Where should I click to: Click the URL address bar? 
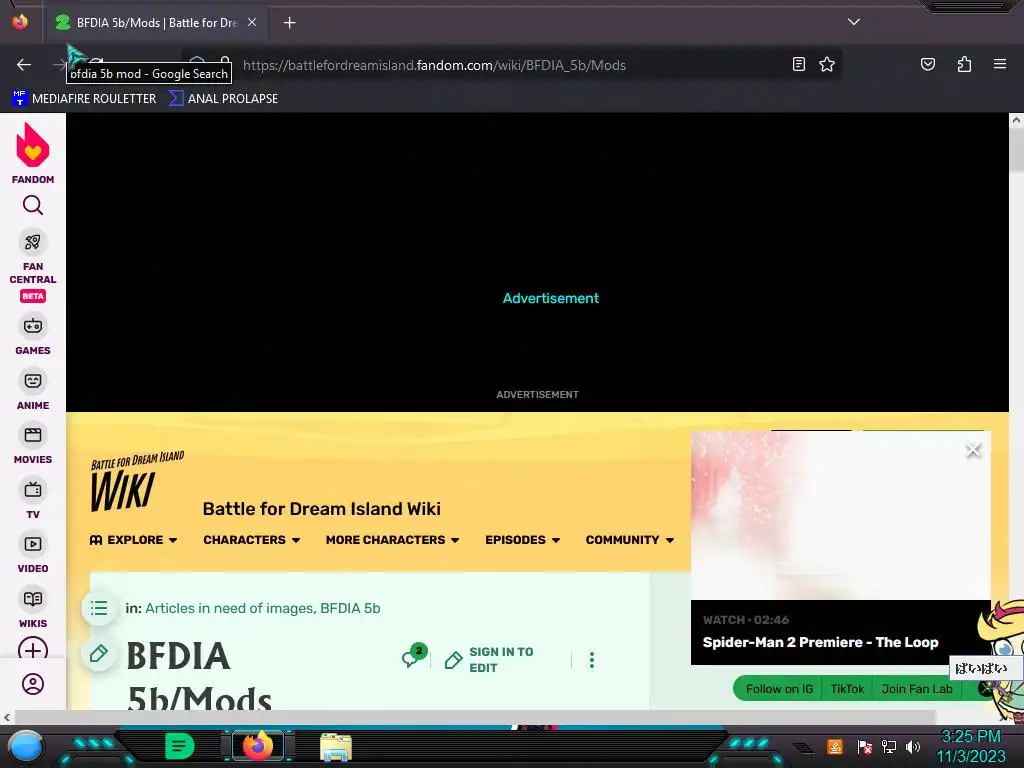(509, 65)
